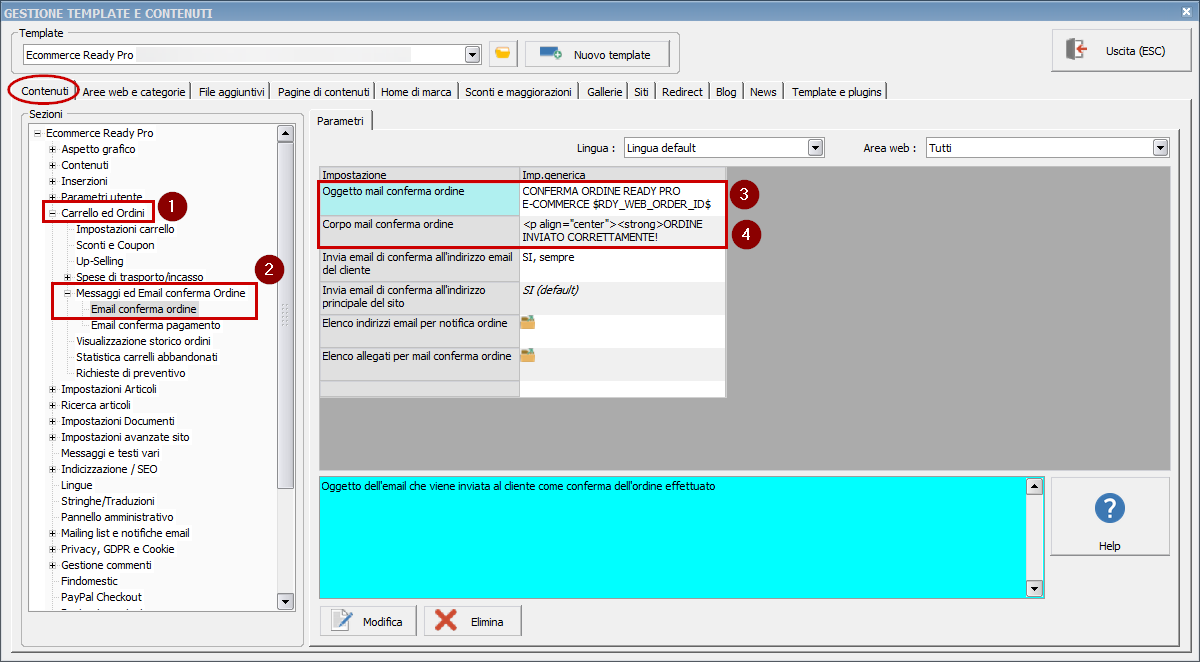Switch to Template e plugins tab
The width and height of the screenshot is (1200, 662).
[837, 92]
